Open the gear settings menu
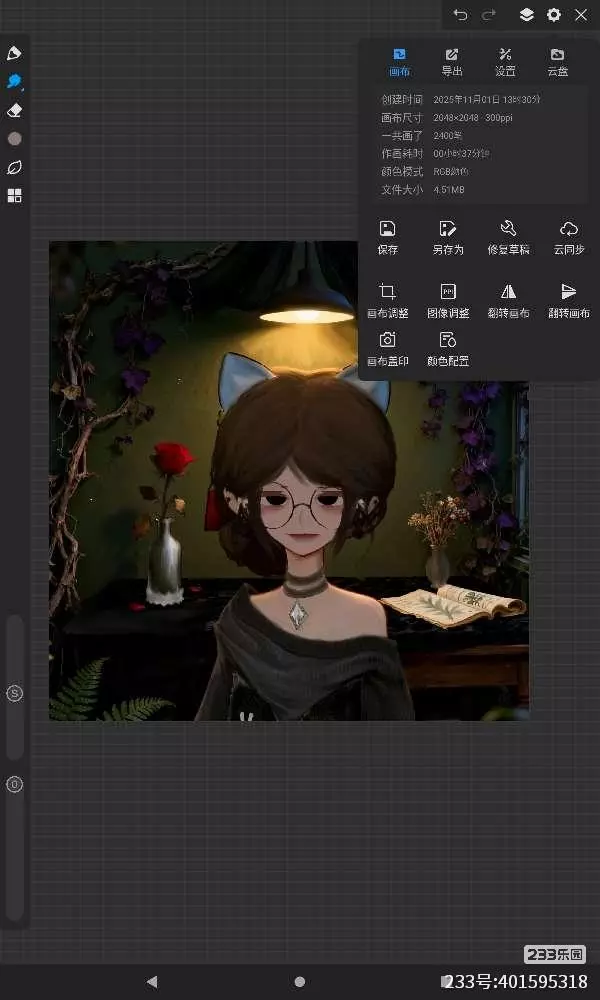Viewport: 600px width, 1000px height. click(553, 15)
